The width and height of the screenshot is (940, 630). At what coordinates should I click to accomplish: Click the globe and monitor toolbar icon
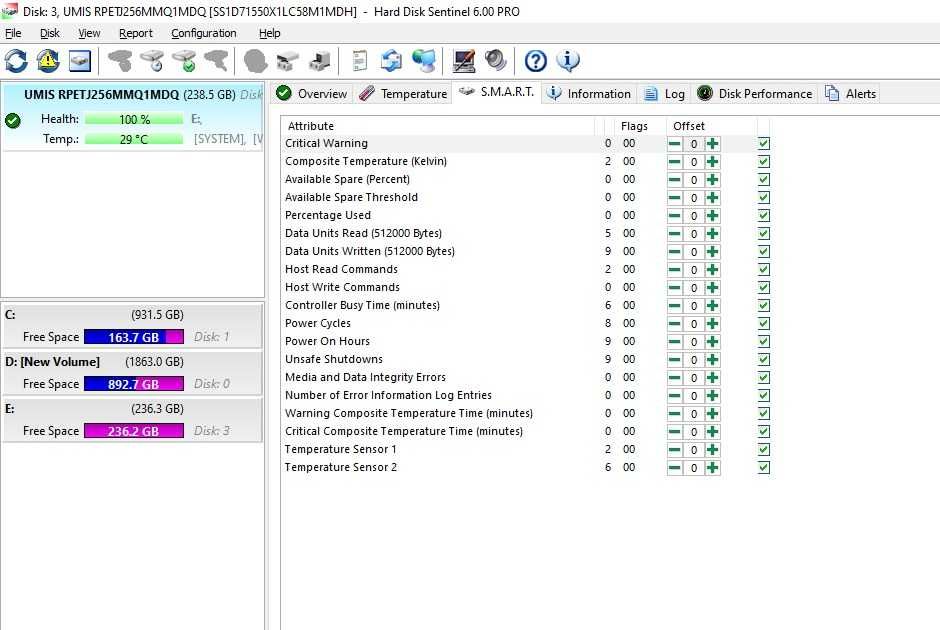424,61
